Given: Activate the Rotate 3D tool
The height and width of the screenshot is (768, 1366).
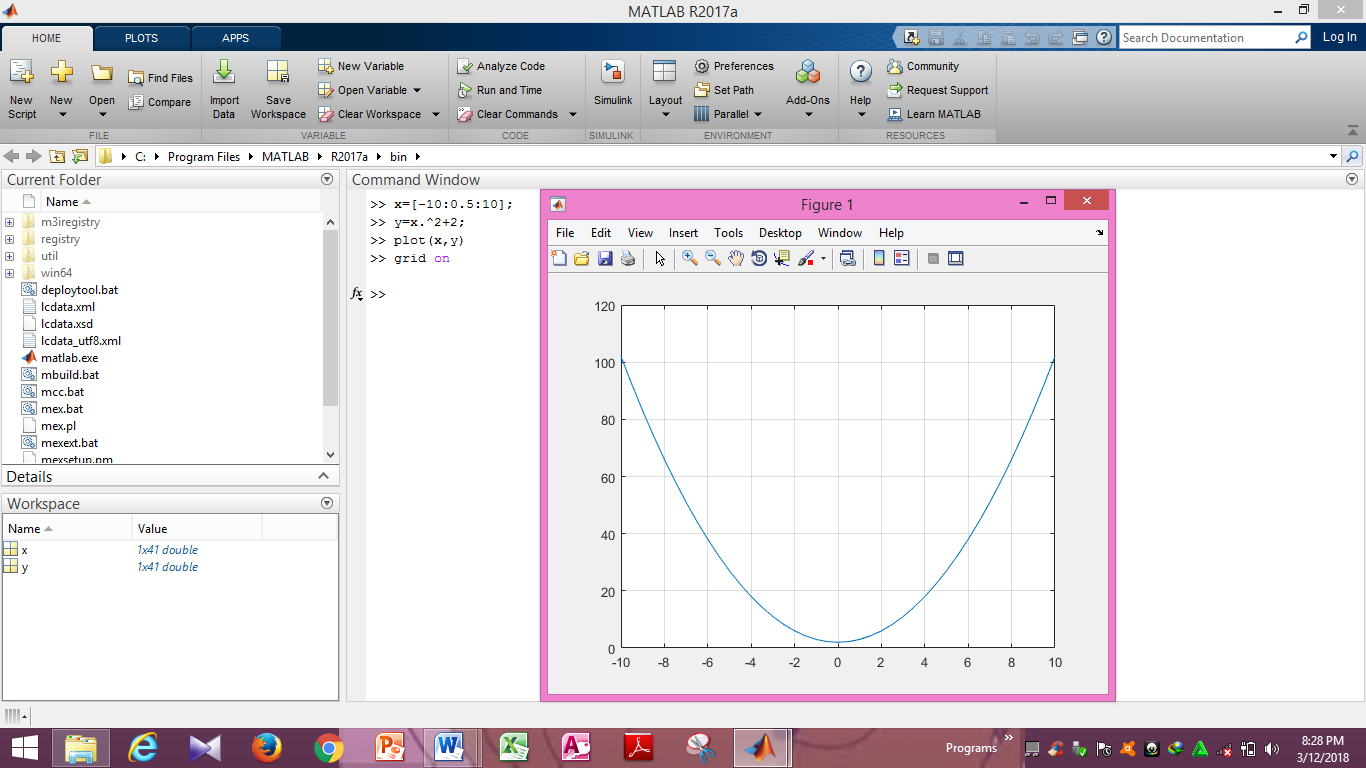Looking at the screenshot, I should tap(760, 258).
